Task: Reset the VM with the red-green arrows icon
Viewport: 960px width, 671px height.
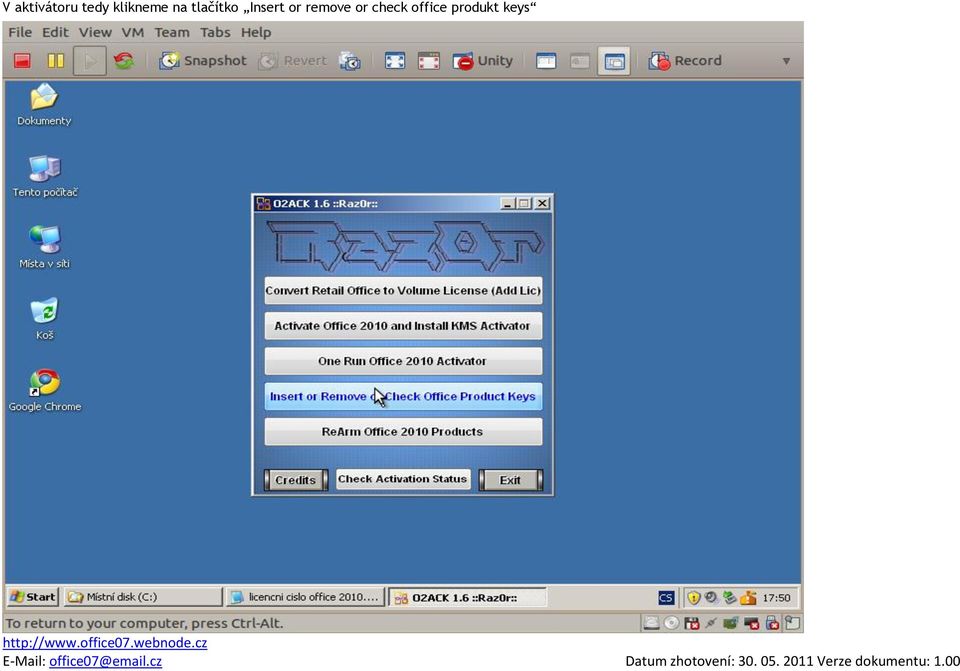Action: pyautogui.click(x=124, y=61)
